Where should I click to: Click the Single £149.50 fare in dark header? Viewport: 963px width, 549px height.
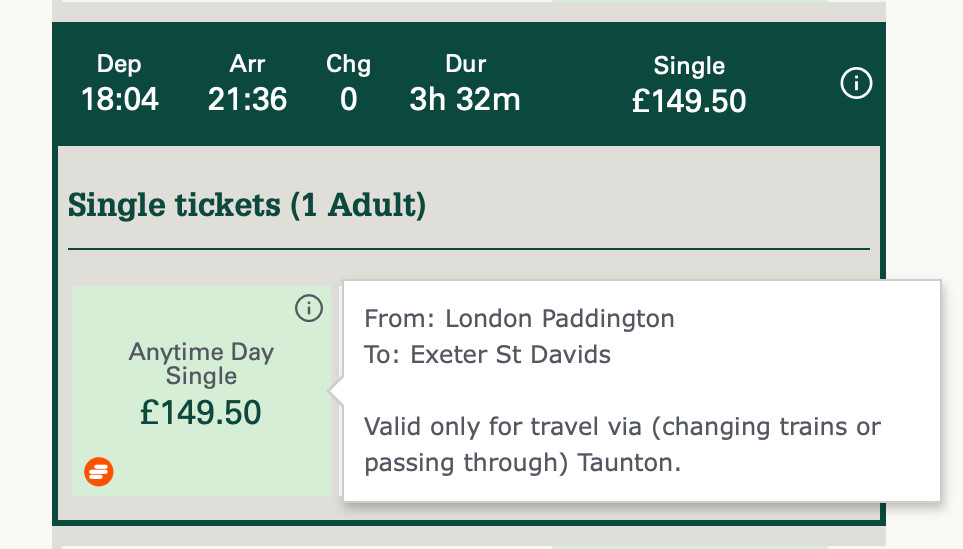(689, 101)
